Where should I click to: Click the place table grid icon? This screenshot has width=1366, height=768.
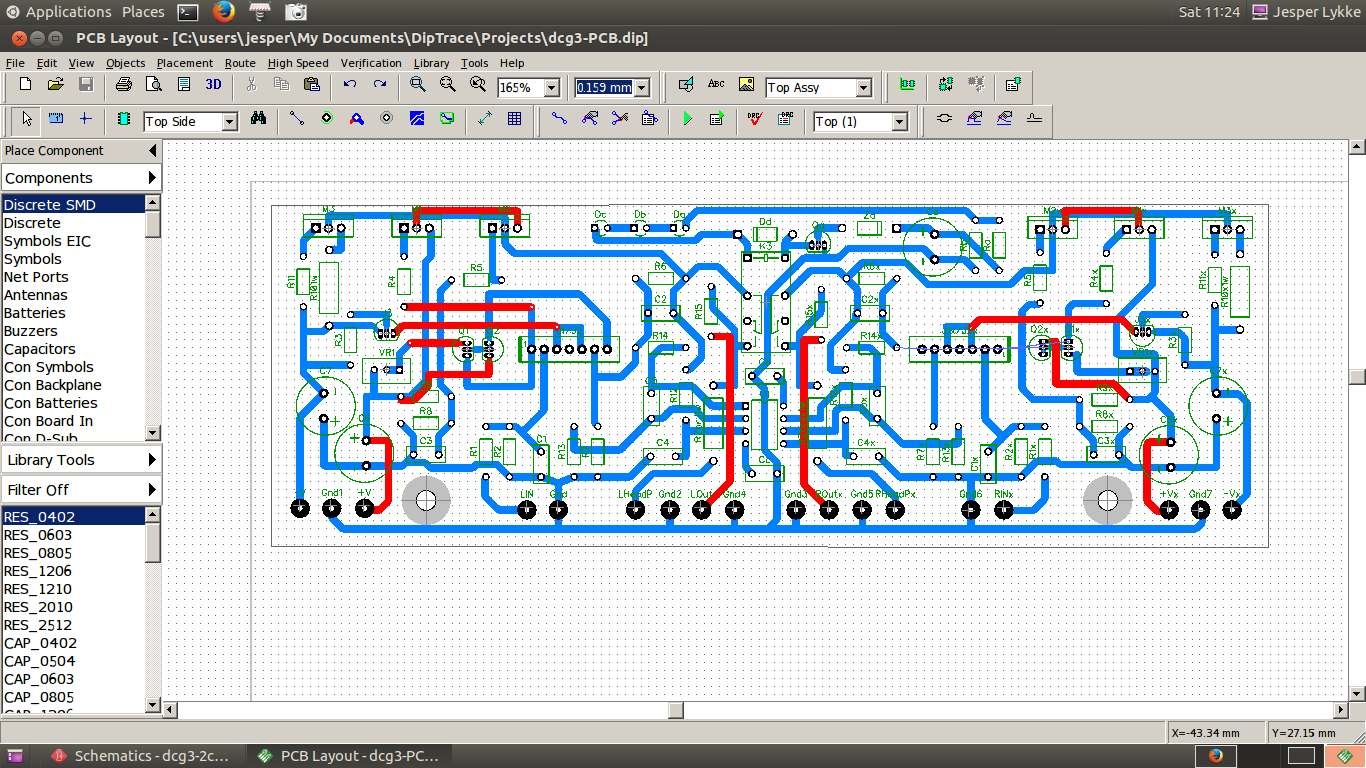pyautogui.click(x=514, y=119)
